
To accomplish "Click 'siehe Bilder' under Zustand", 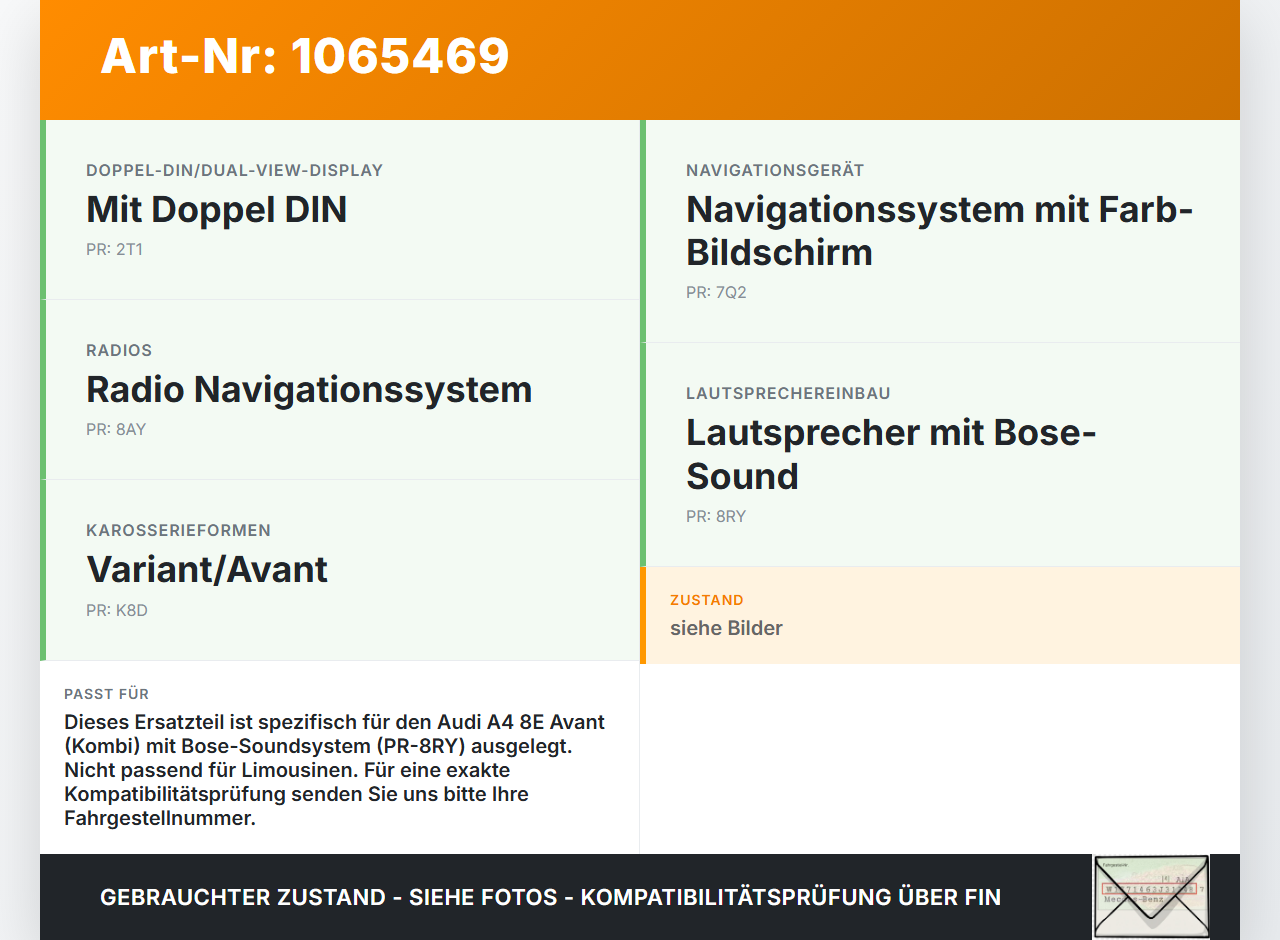I will coord(726,628).
